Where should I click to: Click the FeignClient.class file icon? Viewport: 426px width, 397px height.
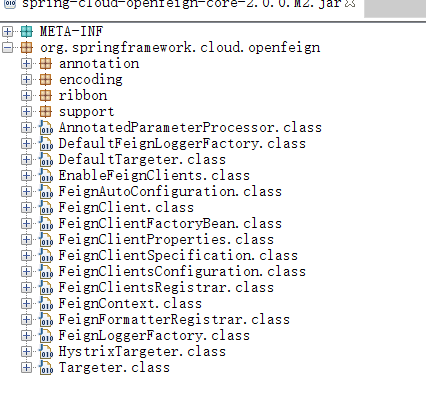click(46, 208)
